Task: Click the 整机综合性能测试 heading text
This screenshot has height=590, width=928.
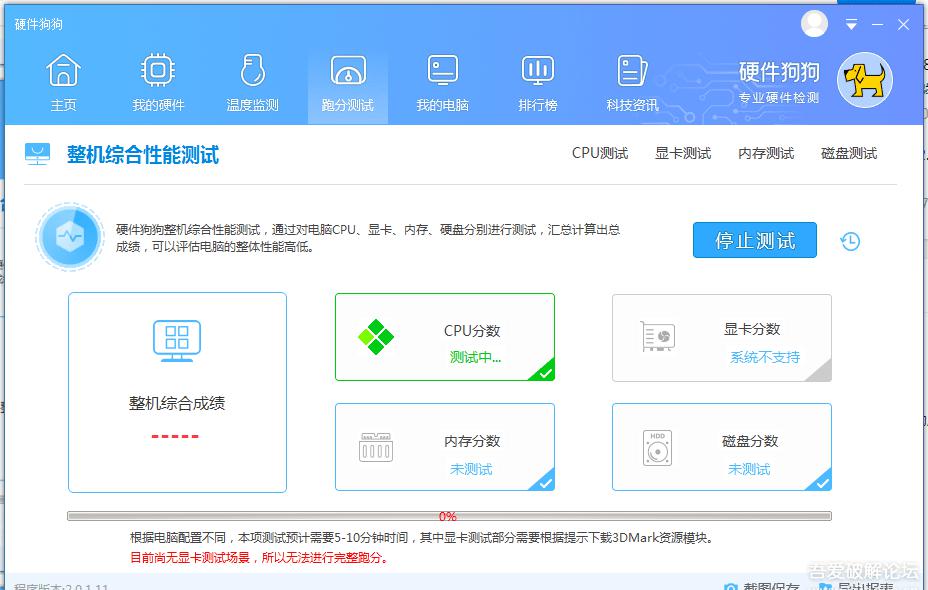Action: [x=143, y=154]
